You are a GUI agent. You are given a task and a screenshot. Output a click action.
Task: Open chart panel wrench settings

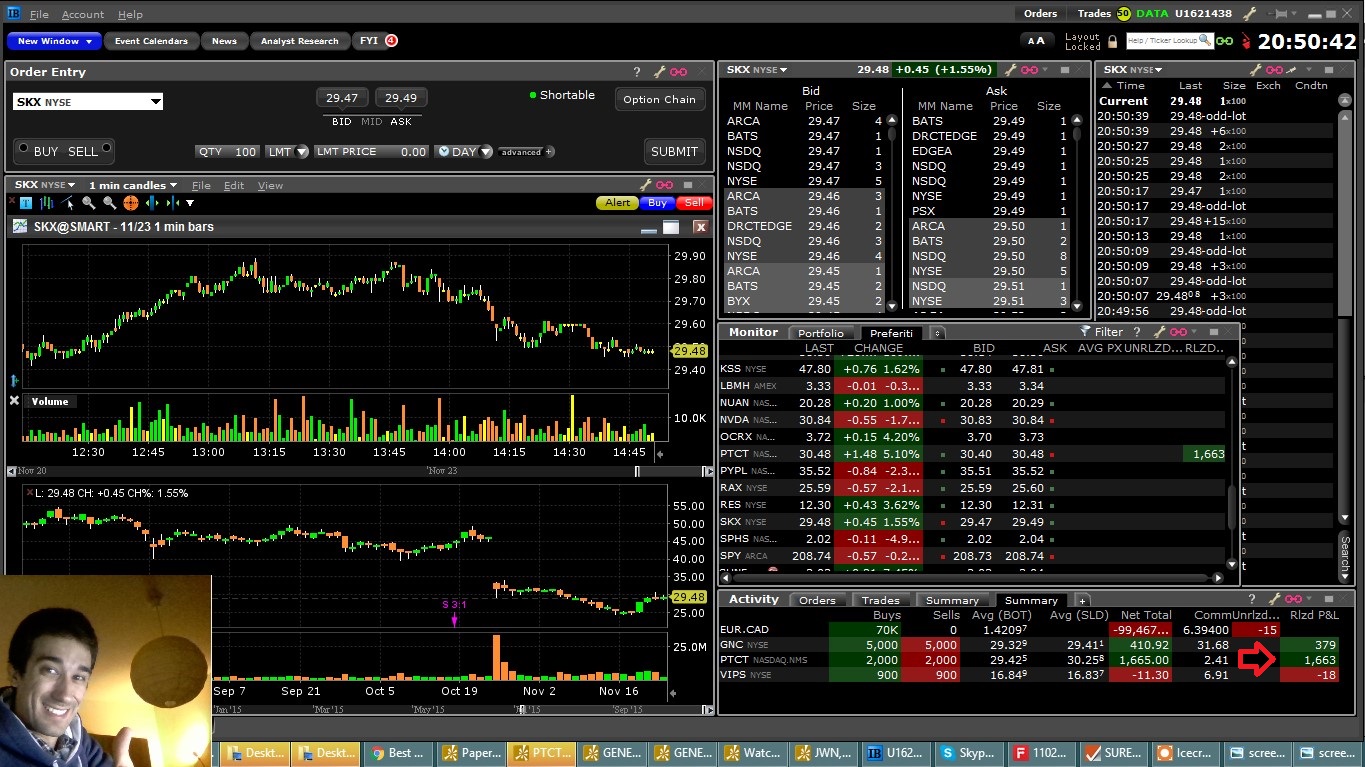[645, 185]
